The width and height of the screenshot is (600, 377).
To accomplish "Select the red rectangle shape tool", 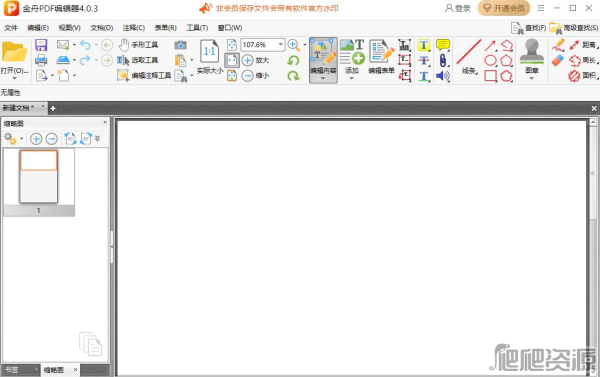I will [x=491, y=75].
